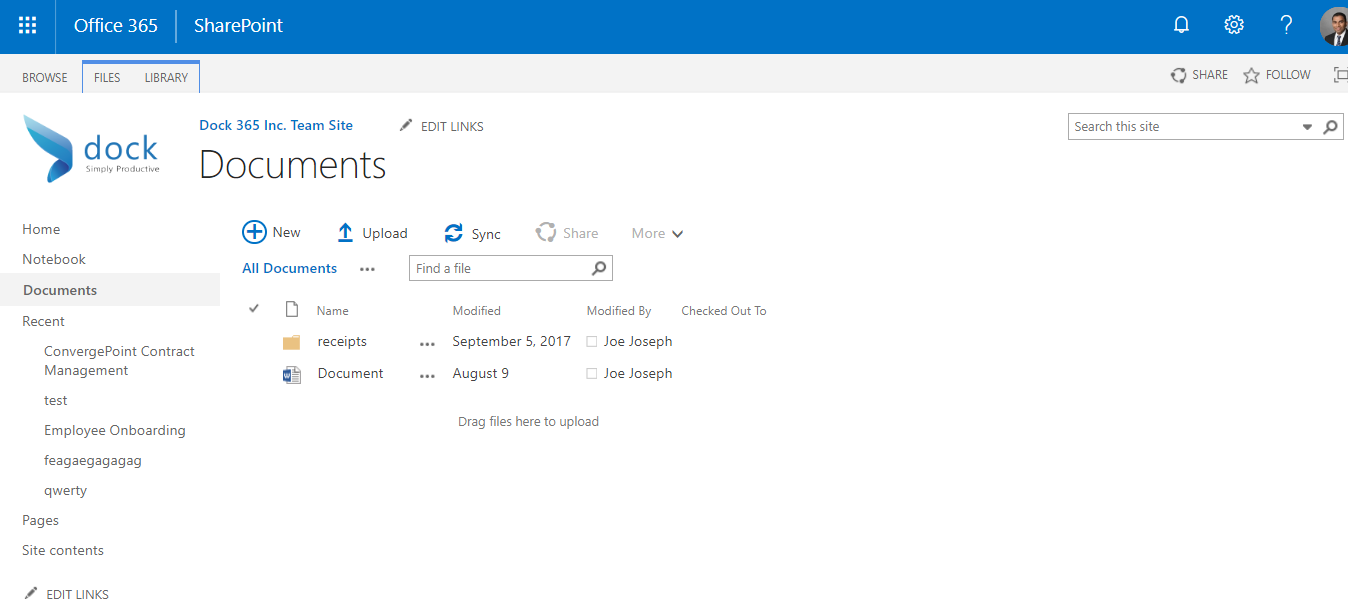Click the SHARE site icon

(1179, 75)
